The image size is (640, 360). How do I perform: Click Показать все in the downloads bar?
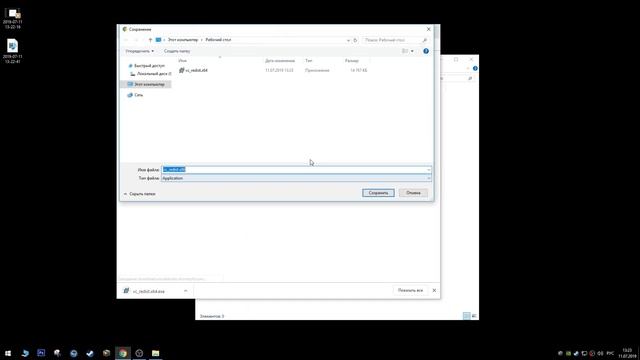pos(410,290)
